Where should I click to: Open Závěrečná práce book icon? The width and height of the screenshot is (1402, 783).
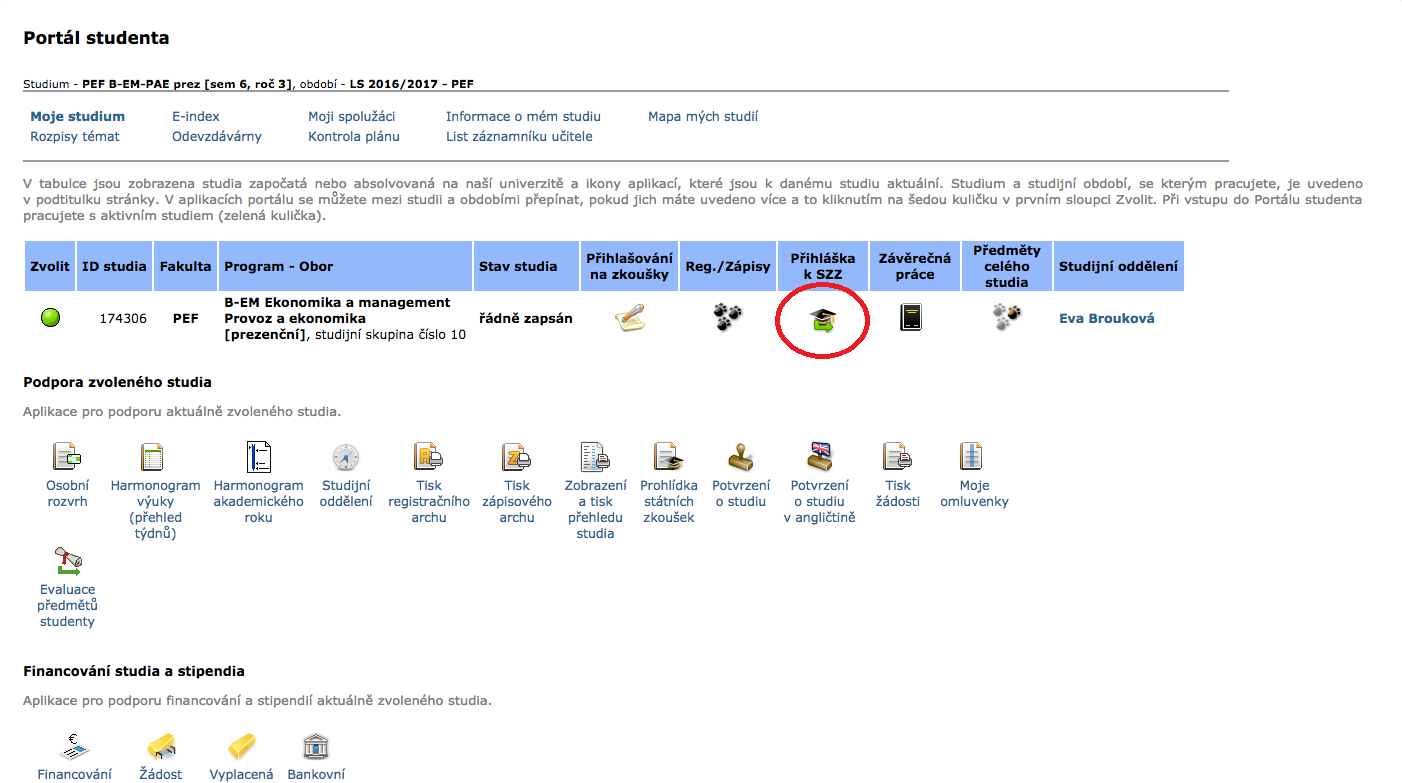(910, 319)
